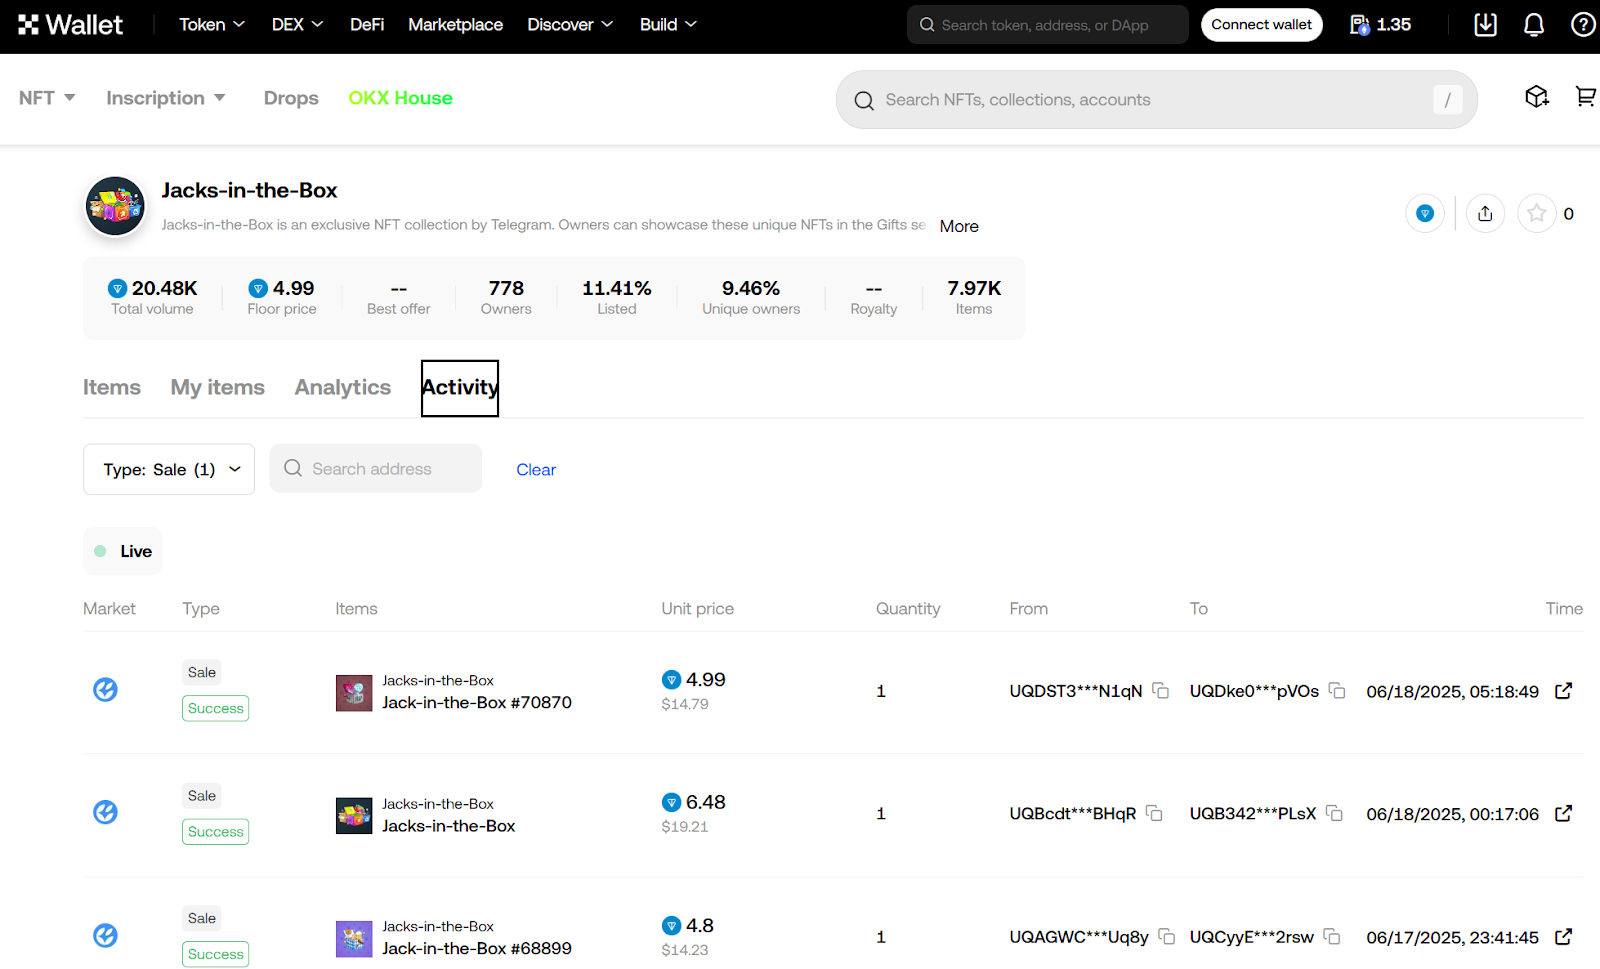1600x969 pixels.
Task: Focus the token, address, or DApp search
Action: click(x=1047, y=25)
